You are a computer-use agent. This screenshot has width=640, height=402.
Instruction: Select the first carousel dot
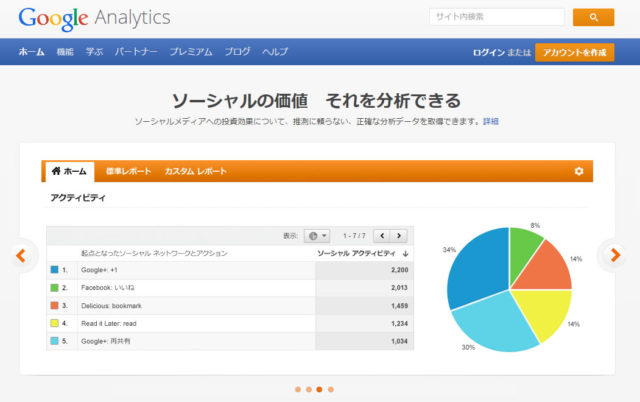tap(298, 389)
